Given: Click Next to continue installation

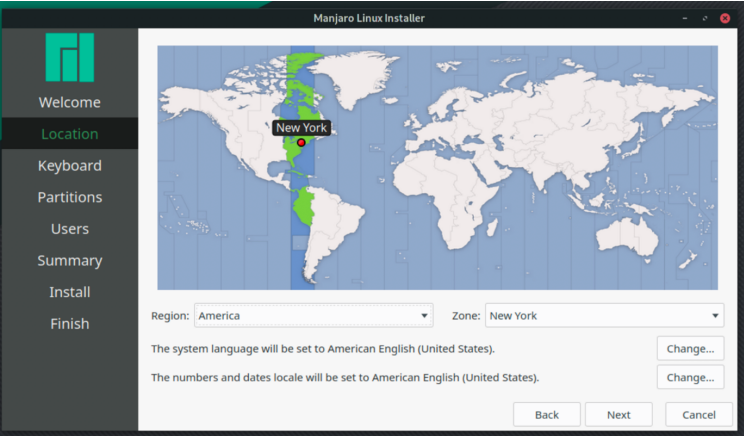Looking at the screenshot, I should pyautogui.click(x=619, y=415).
